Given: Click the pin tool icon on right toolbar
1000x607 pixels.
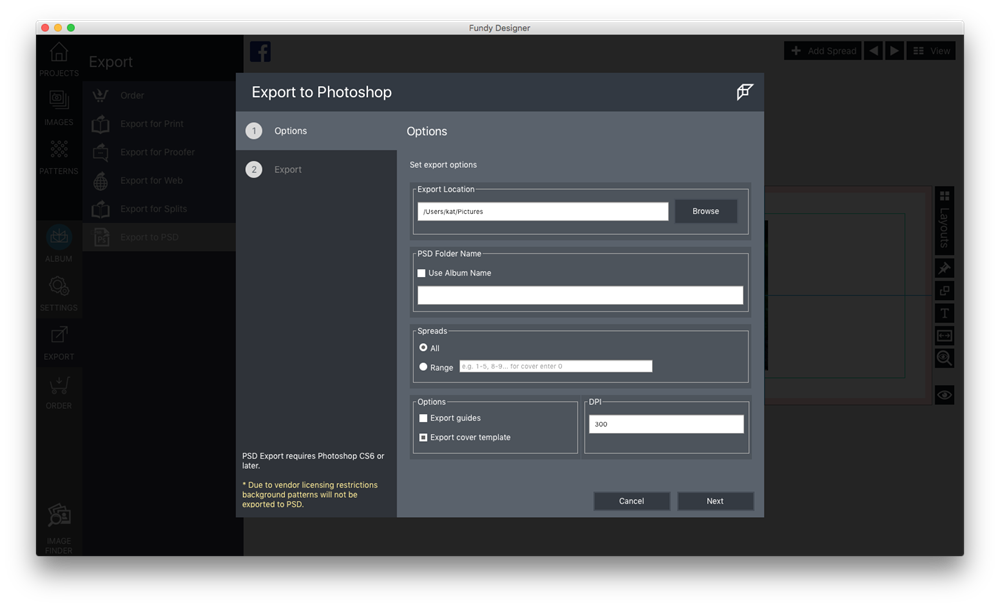Looking at the screenshot, I should pos(945,268).
